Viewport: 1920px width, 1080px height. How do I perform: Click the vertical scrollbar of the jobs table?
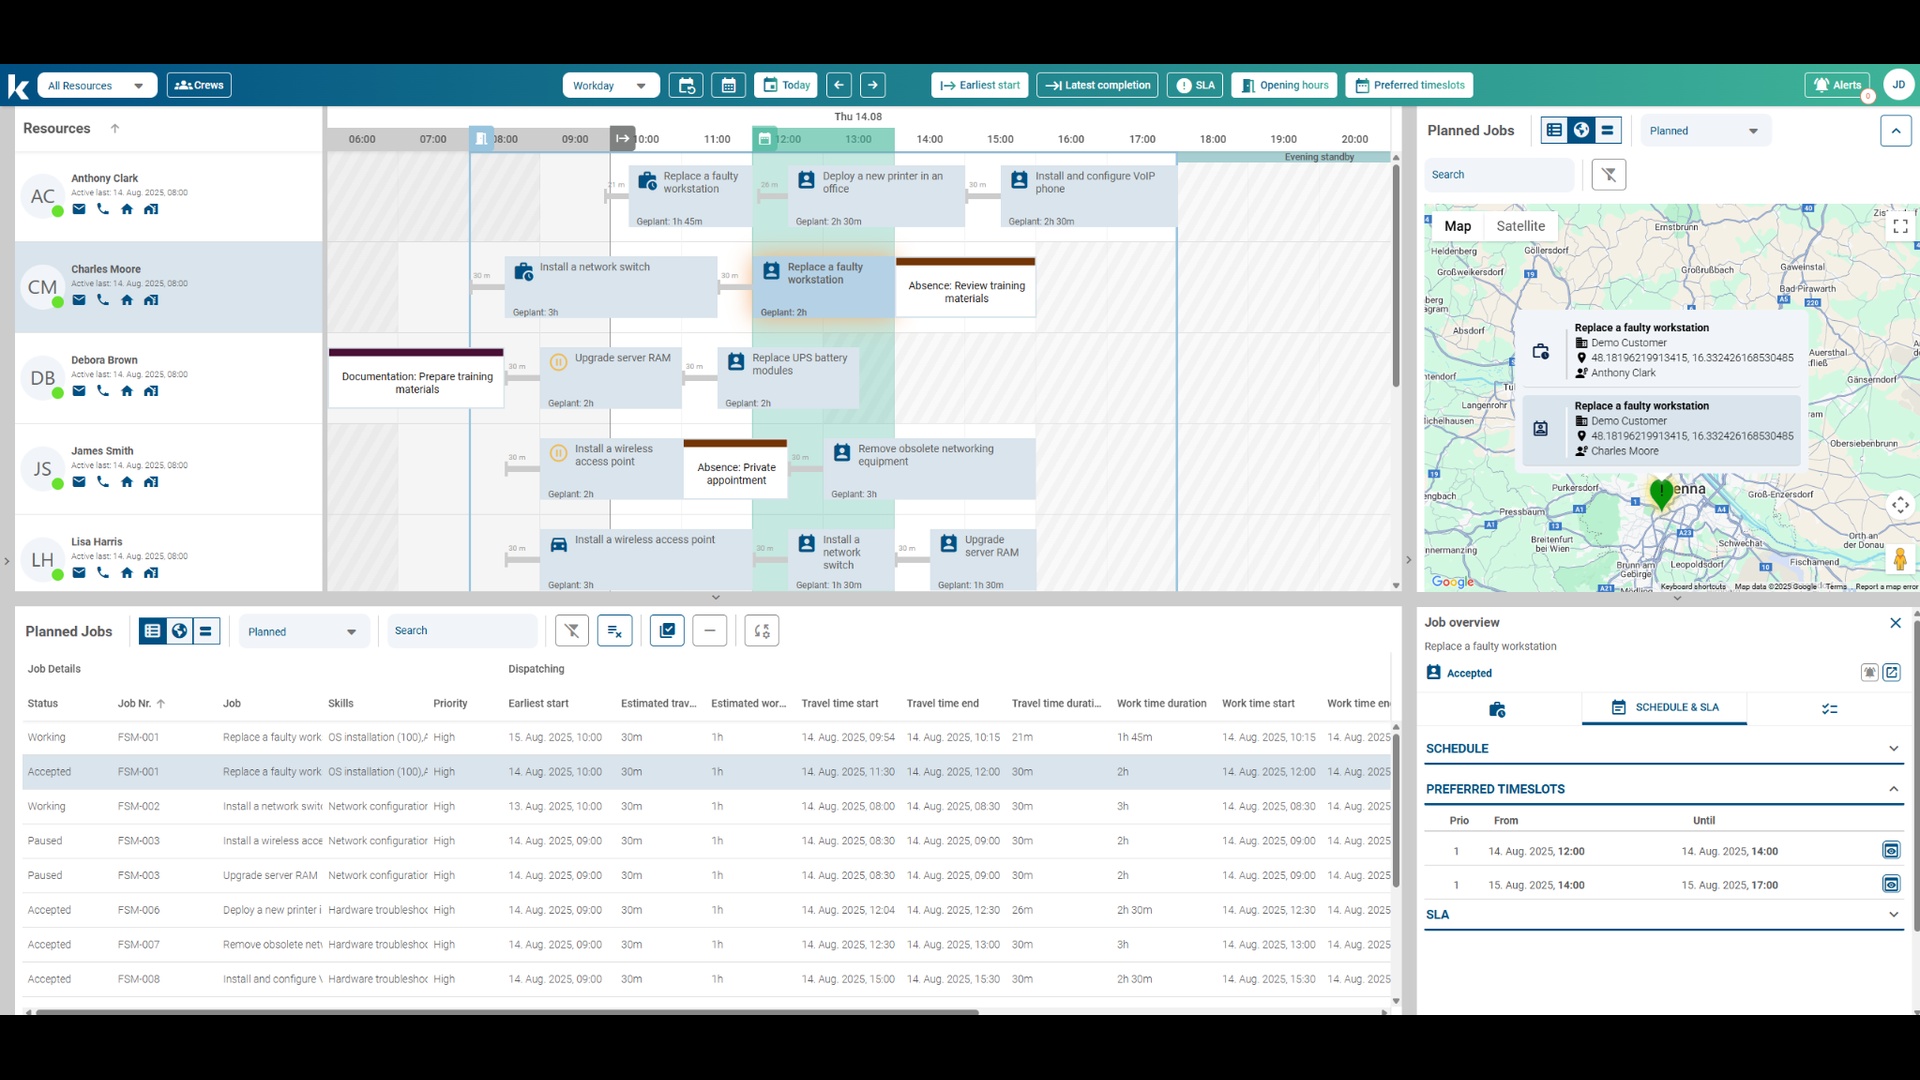pyautogui.click(x=1396, y=810)
